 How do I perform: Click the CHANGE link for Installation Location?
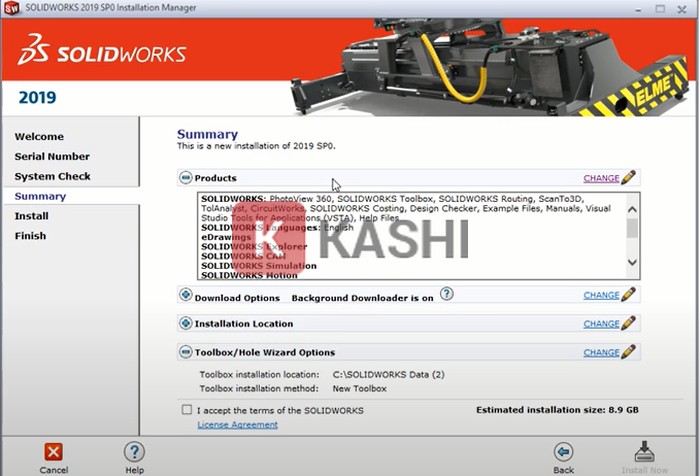[601, 324]
